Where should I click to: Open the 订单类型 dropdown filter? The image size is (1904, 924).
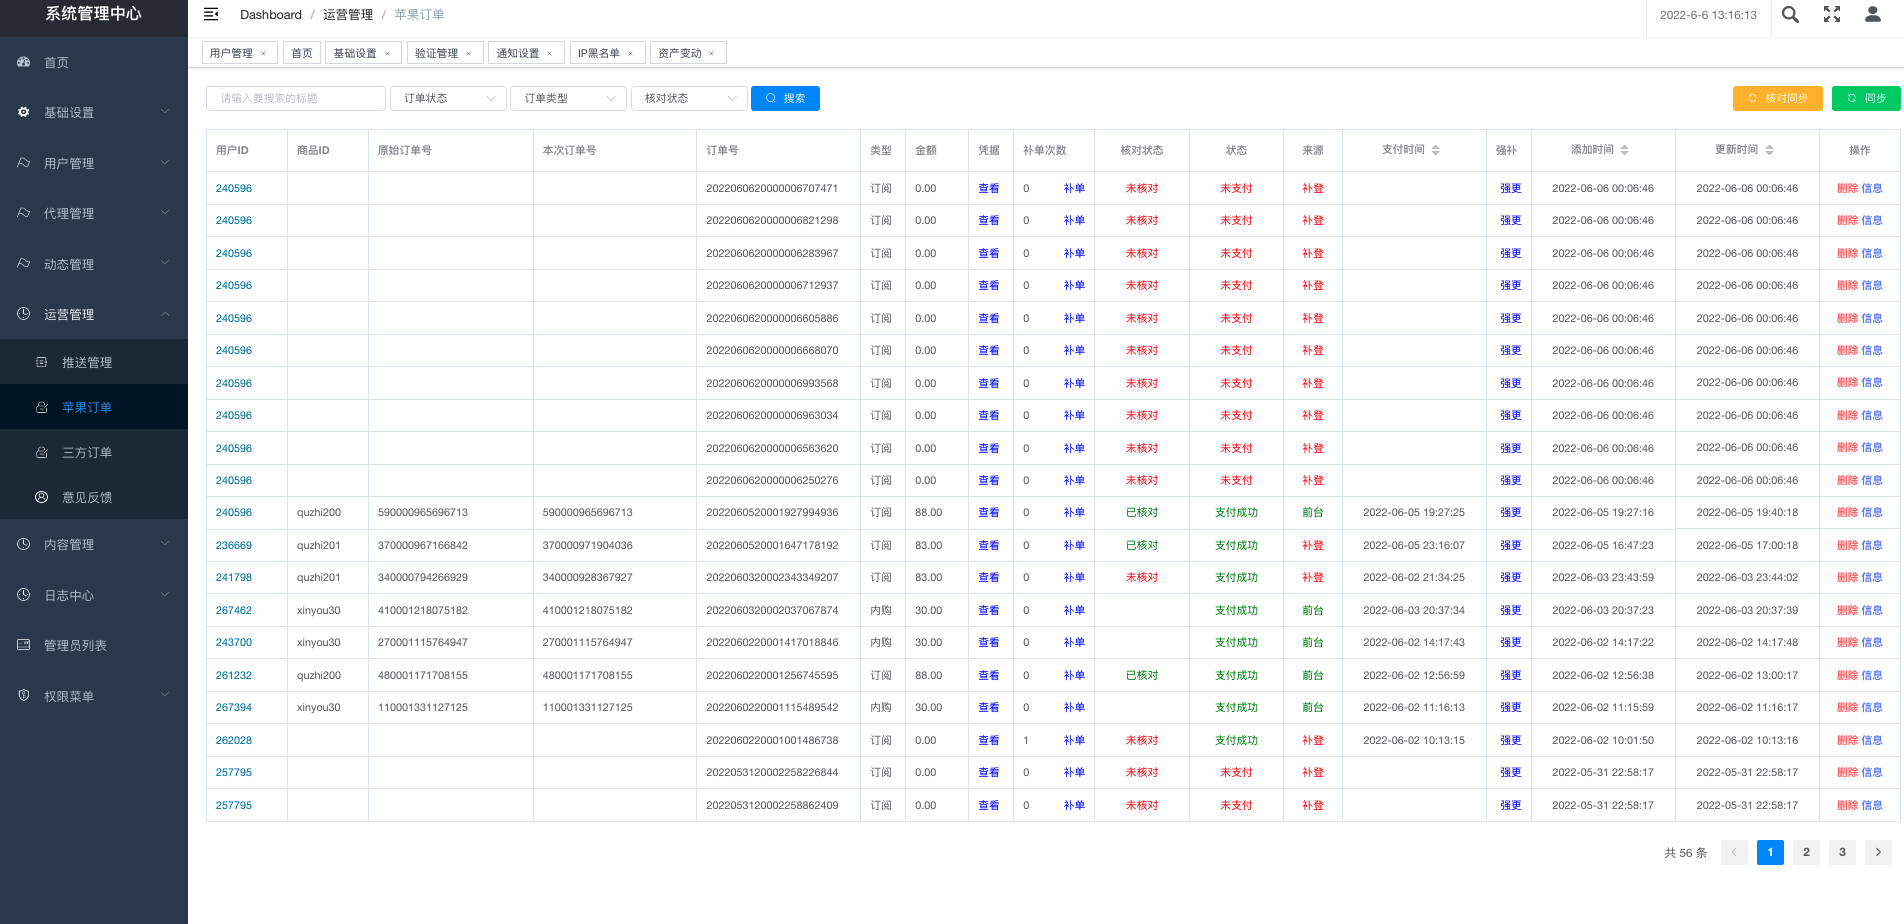(569, 98)
